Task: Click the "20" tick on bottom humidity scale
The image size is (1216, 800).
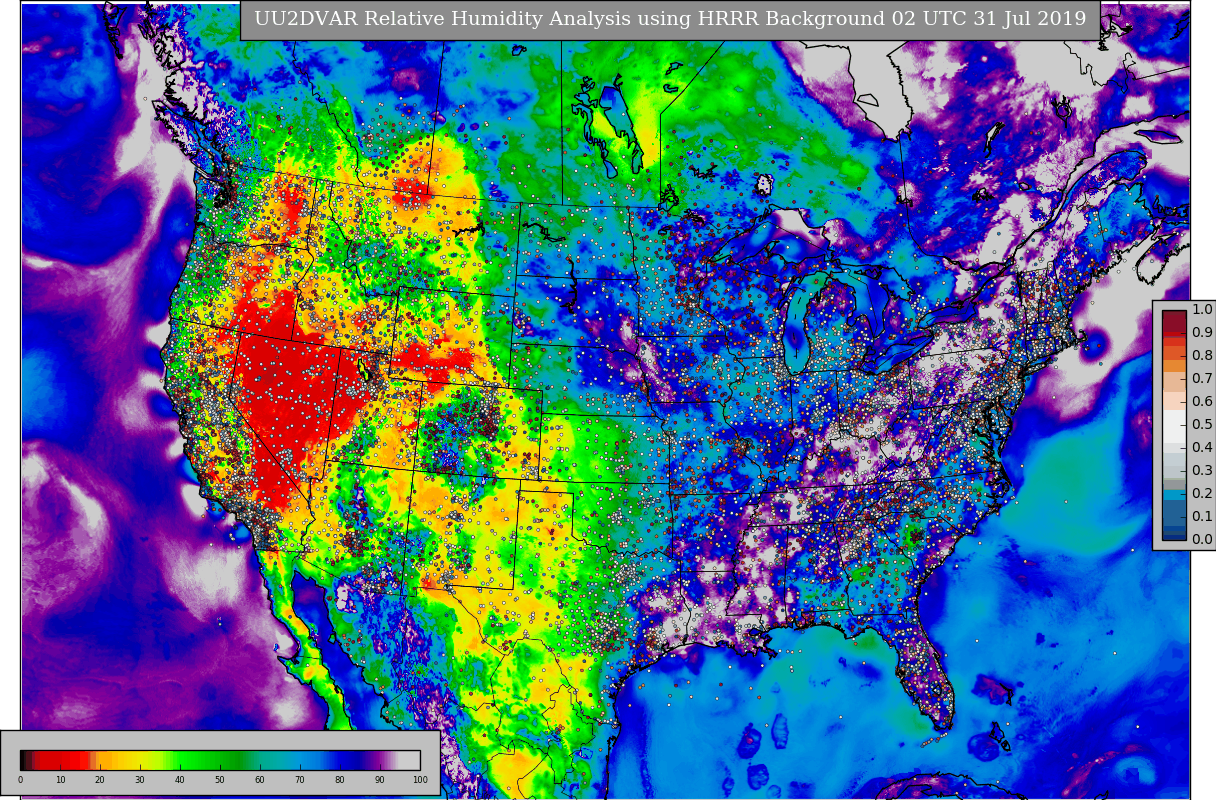Action: (x=100, y=780)
